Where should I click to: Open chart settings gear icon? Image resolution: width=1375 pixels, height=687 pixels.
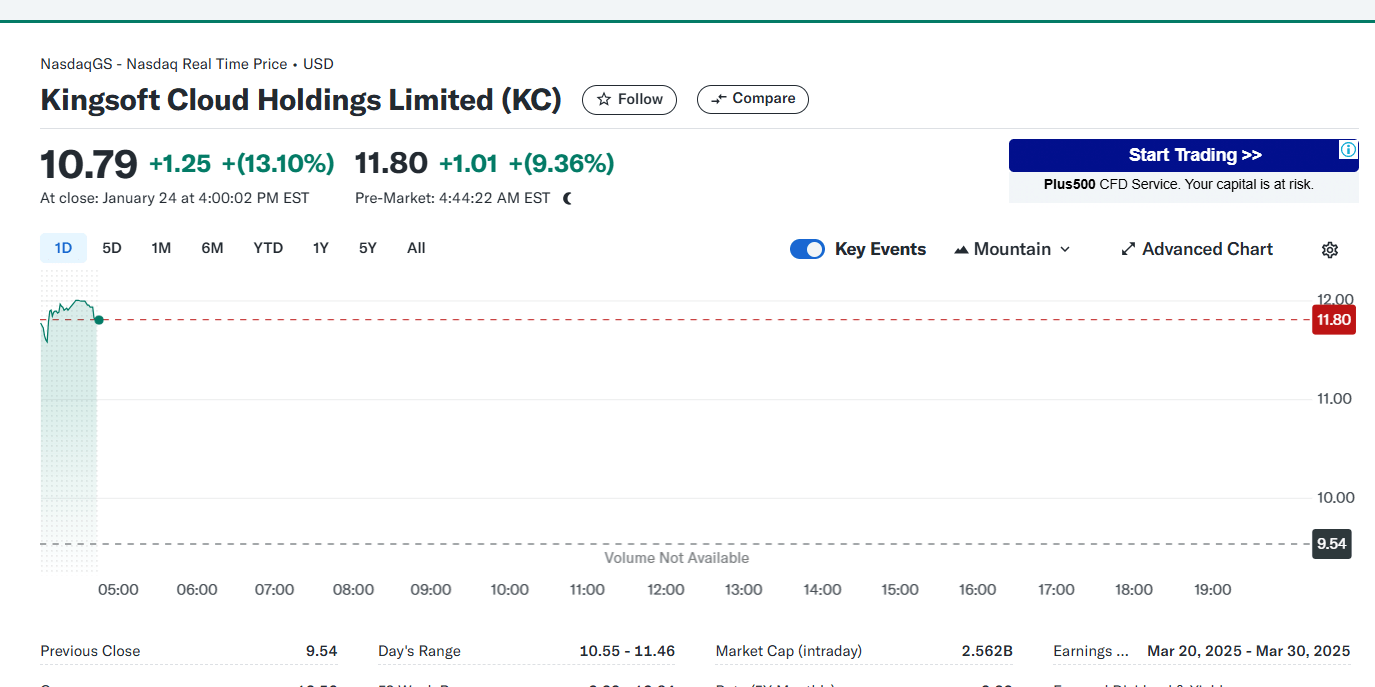pos(1329,250)
